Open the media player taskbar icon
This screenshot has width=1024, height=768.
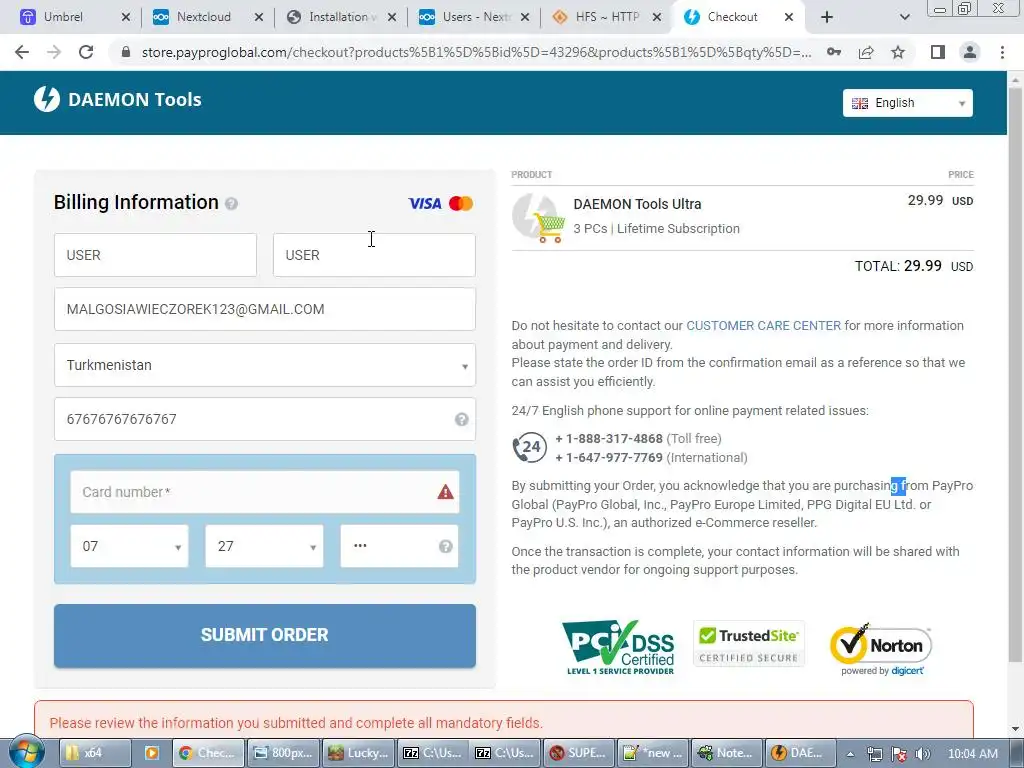coord(152,753)
